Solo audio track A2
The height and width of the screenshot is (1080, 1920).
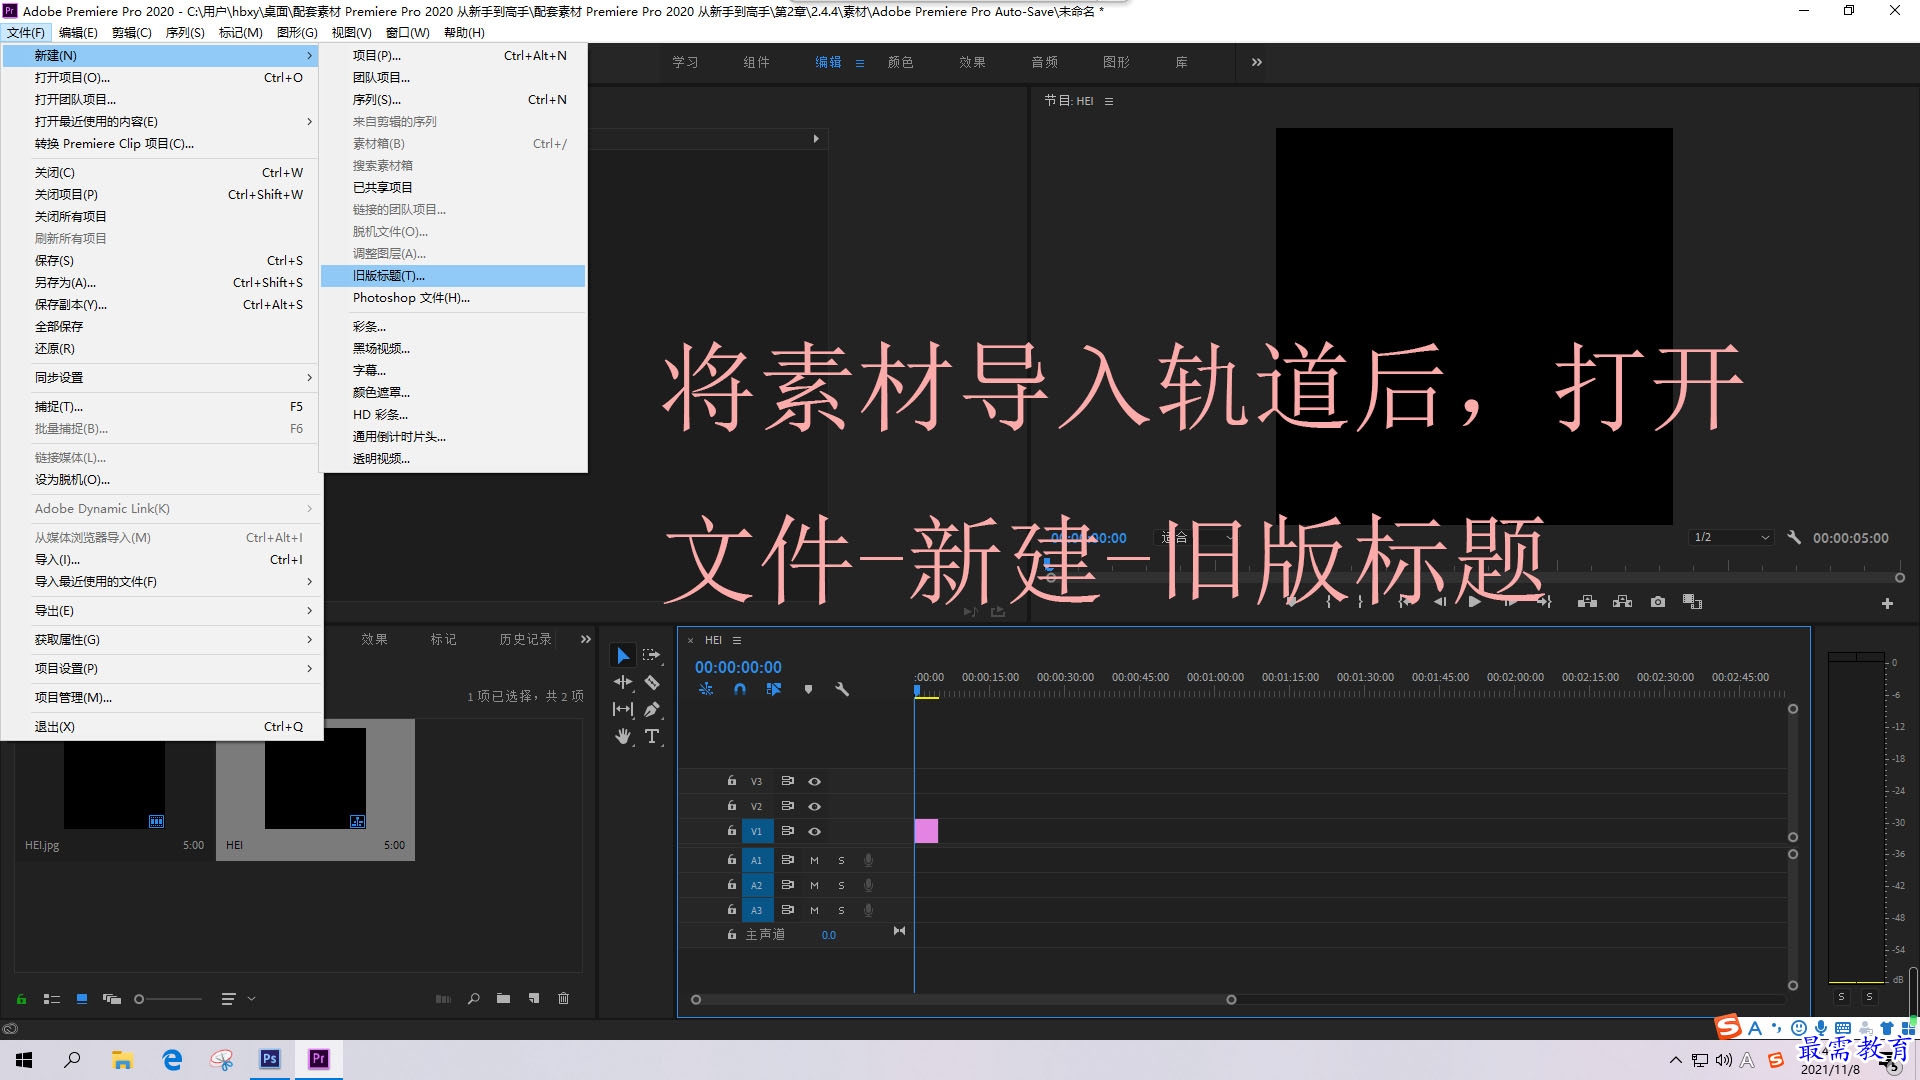pos(841,885)
